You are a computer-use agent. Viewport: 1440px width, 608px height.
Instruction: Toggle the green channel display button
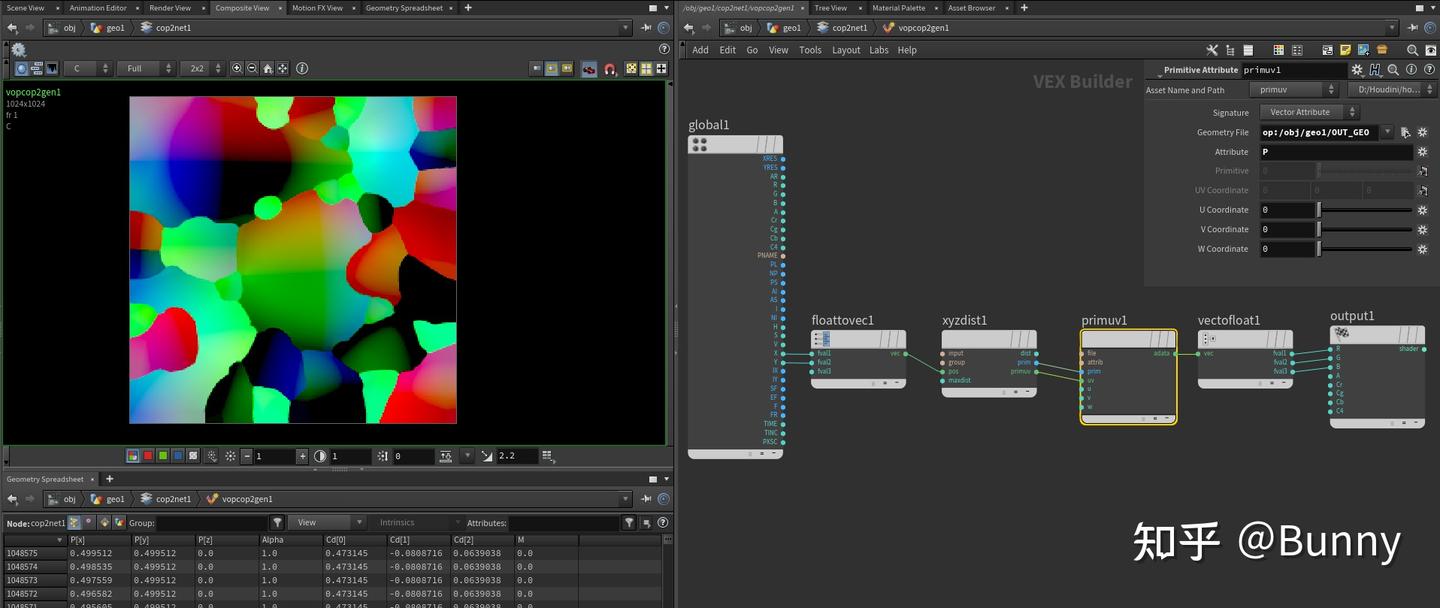163,456
